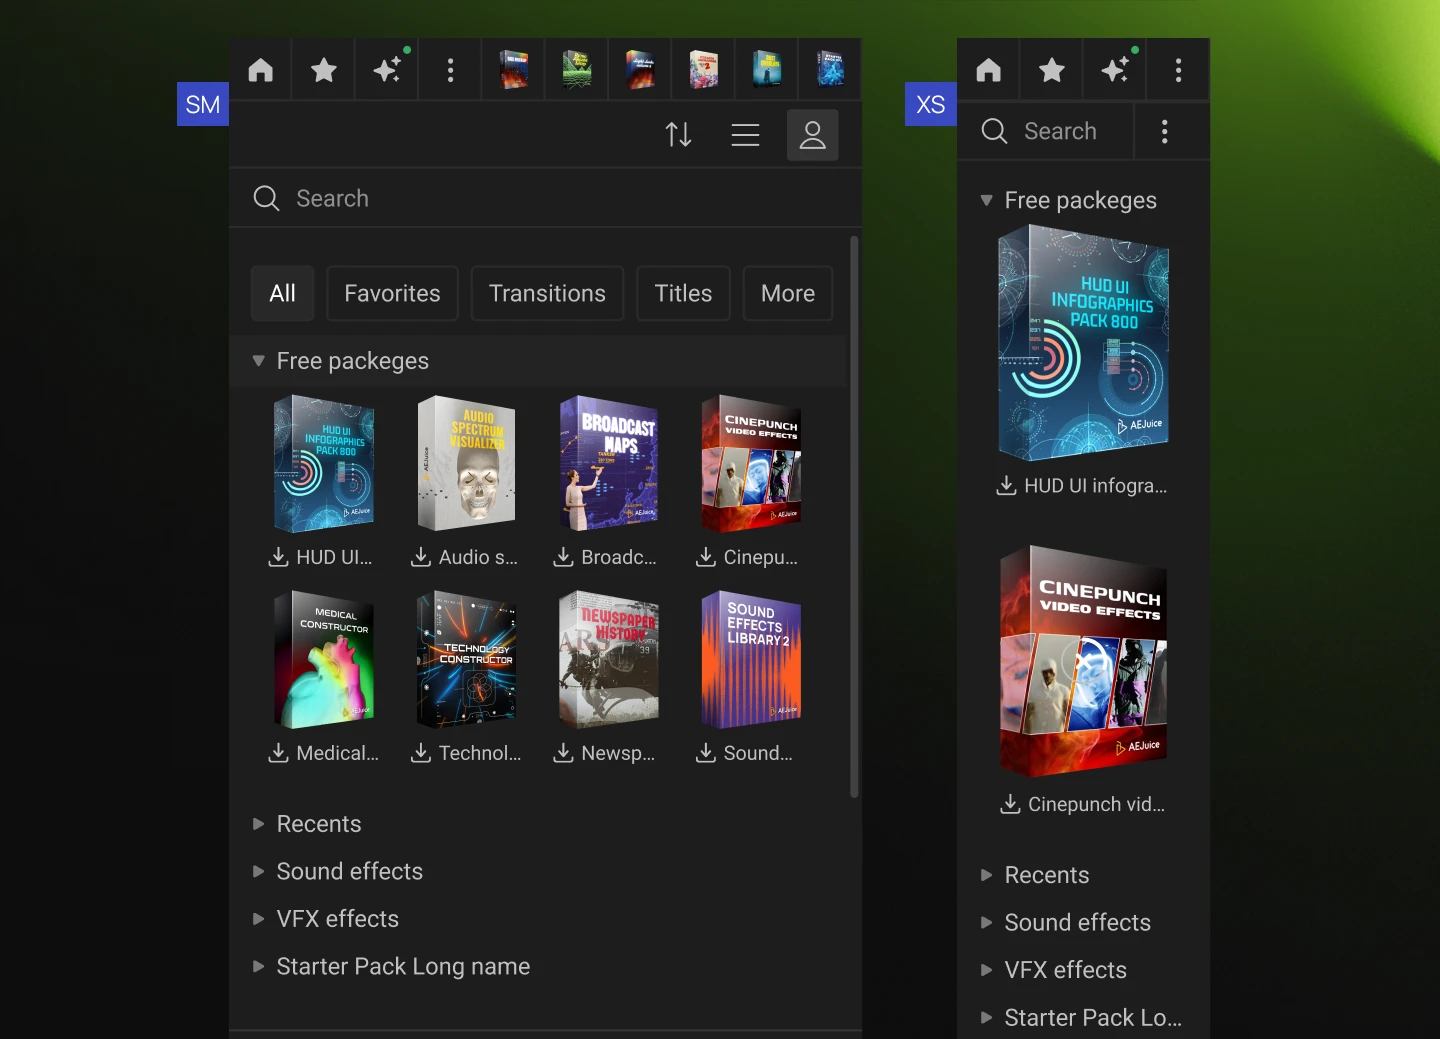Go to Home in the SM panel

pyautogui.click(x=261, y=70)
